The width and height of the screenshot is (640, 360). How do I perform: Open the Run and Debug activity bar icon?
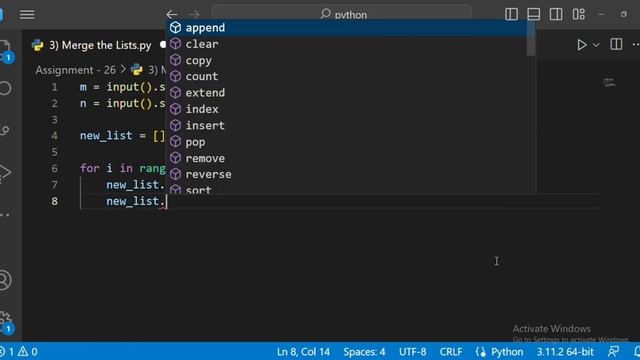pos(5,173)
